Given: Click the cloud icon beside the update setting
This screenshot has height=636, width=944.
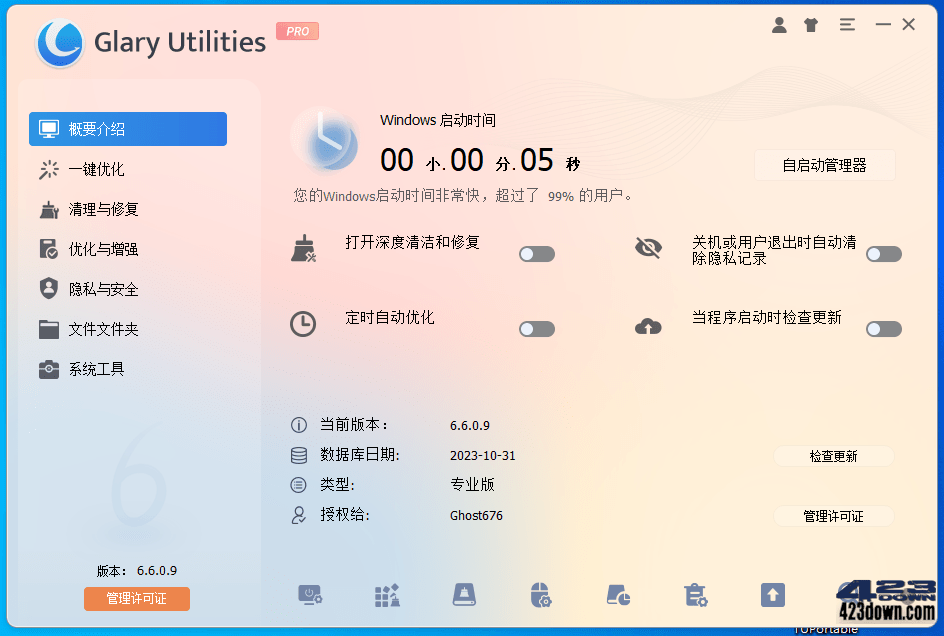Looking at the screenshot, I should click(x=649, y=327).
